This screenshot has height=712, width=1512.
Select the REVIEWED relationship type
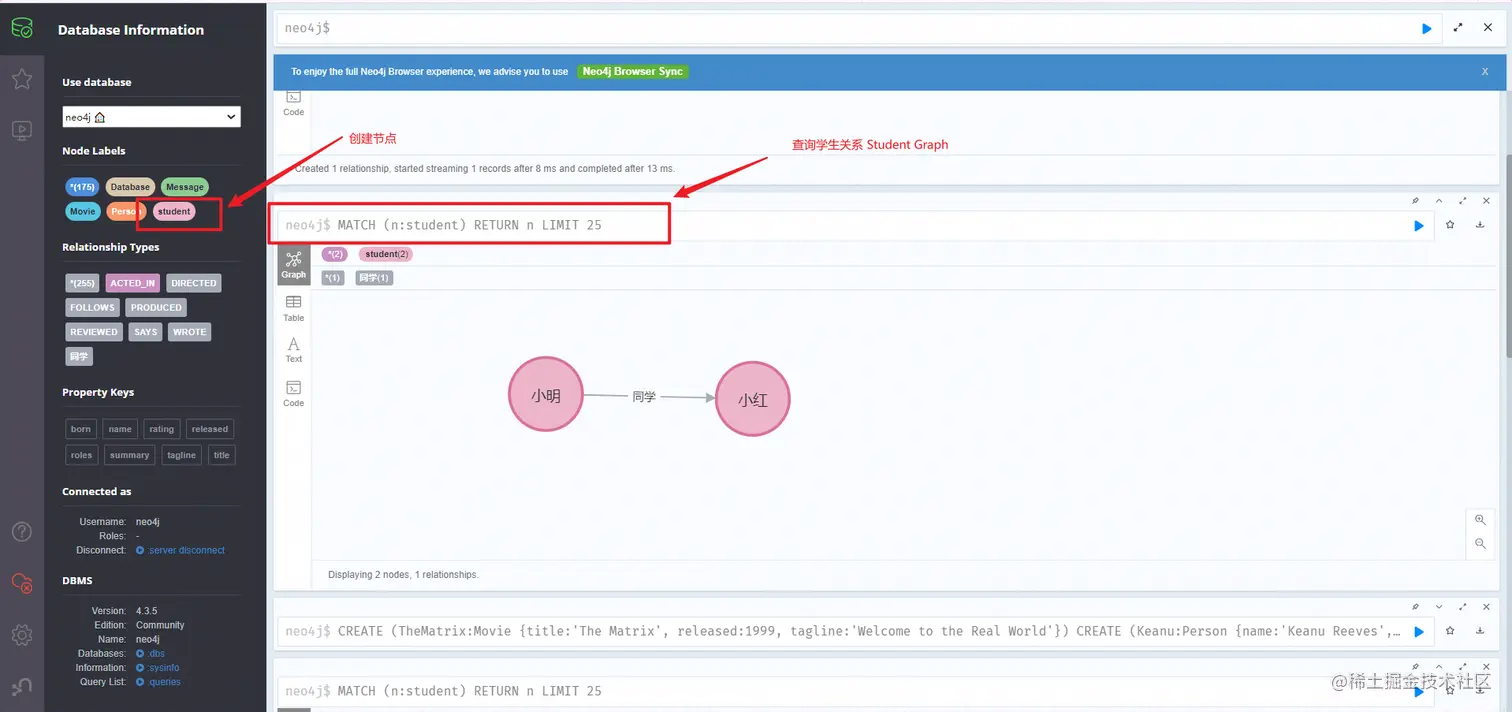point(94,332)
